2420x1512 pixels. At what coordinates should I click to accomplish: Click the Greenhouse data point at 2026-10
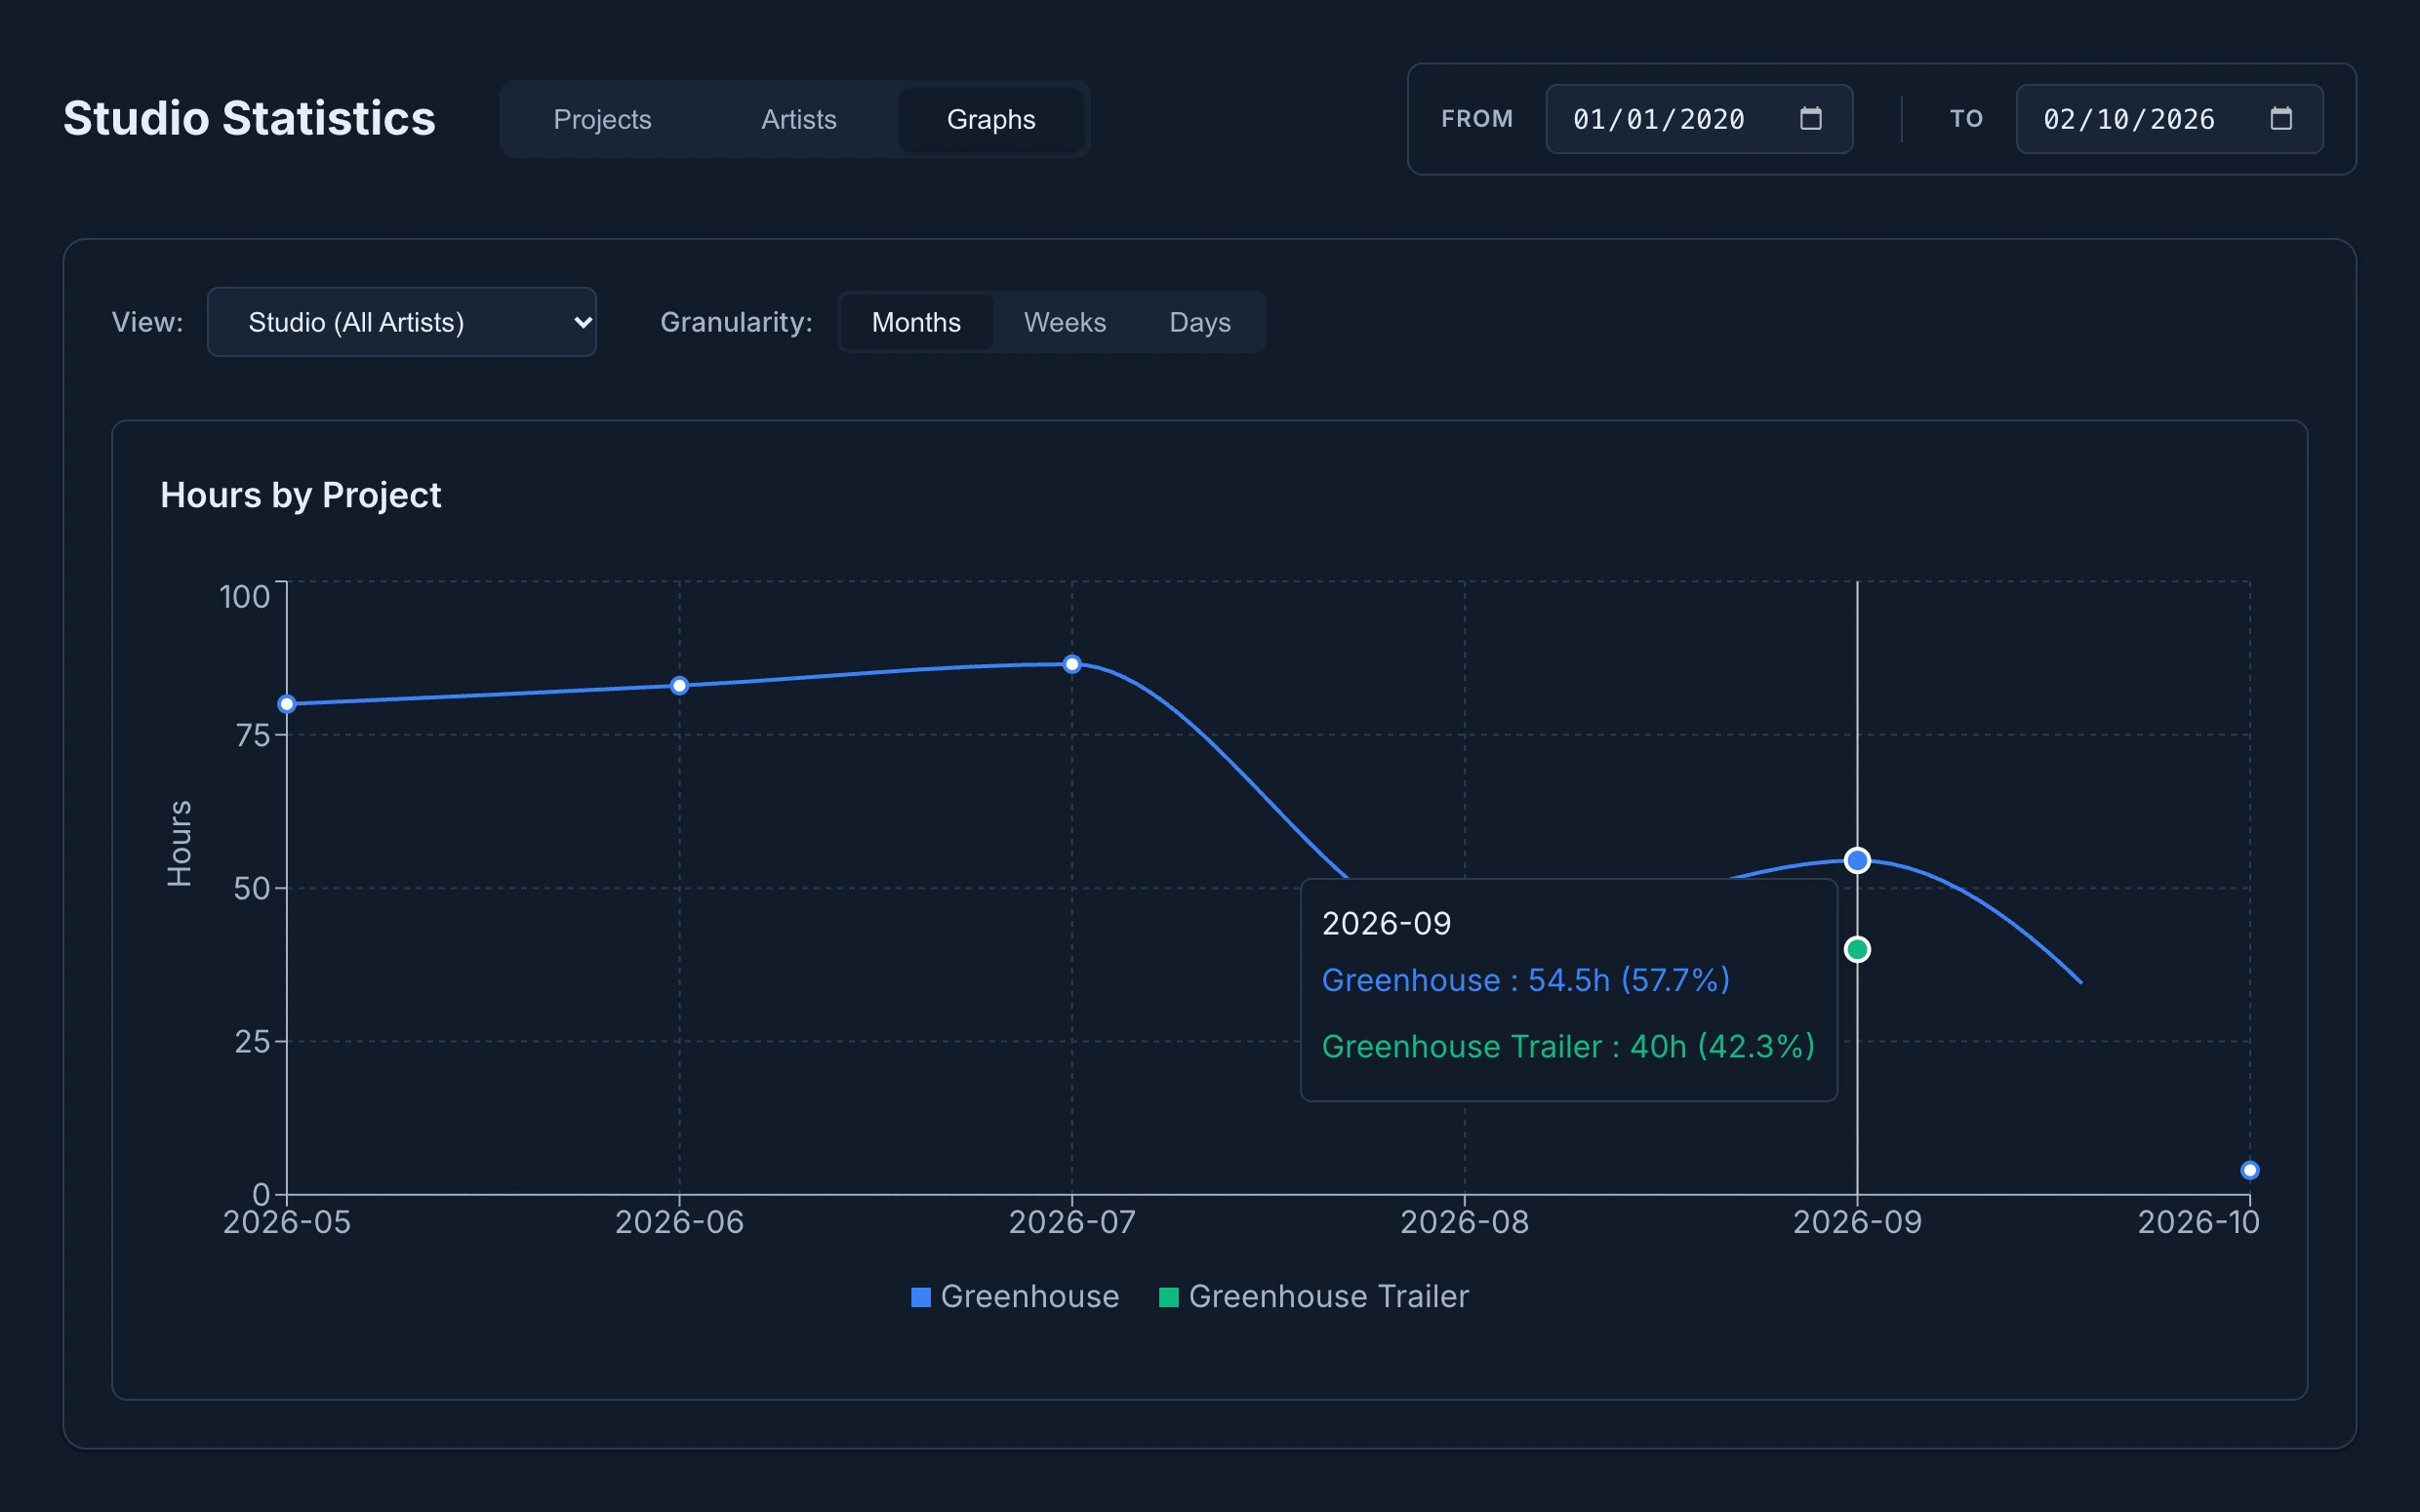tap(2250, 1170)
